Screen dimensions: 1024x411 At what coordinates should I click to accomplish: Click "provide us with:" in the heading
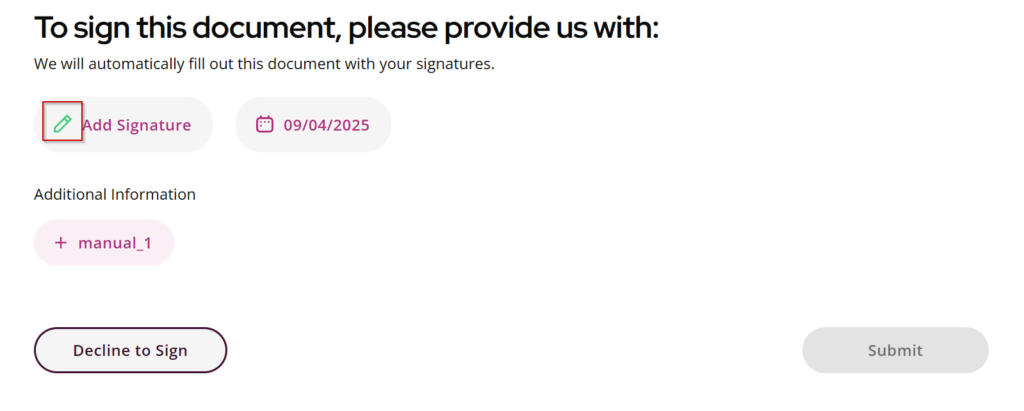pos(551,29)
